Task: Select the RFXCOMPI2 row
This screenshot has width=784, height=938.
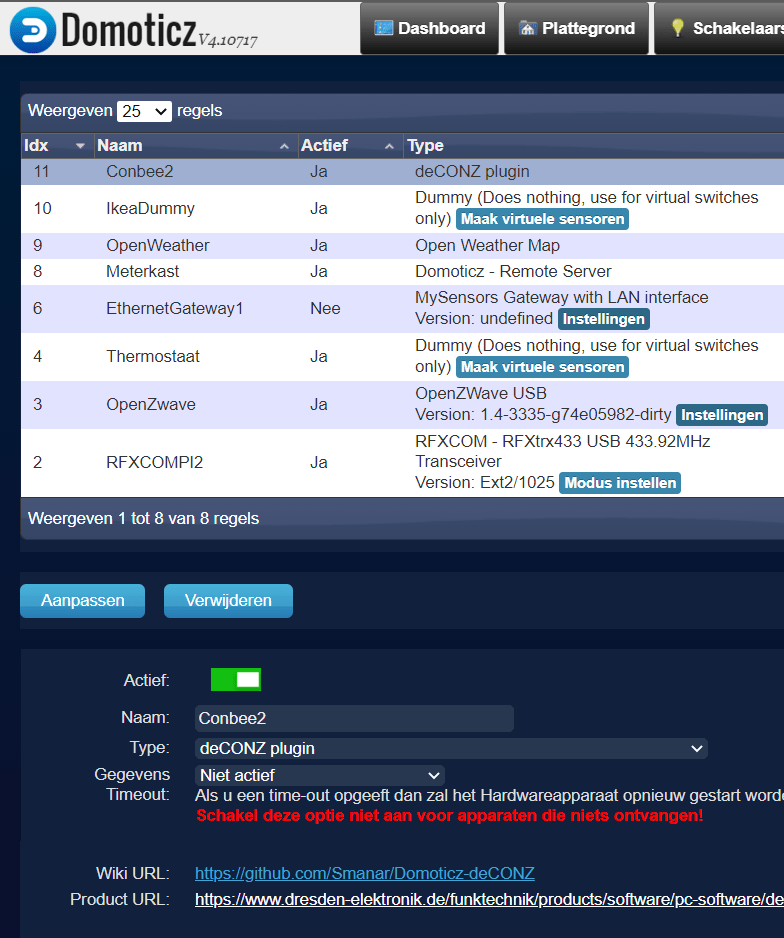Action: point(402,462)
